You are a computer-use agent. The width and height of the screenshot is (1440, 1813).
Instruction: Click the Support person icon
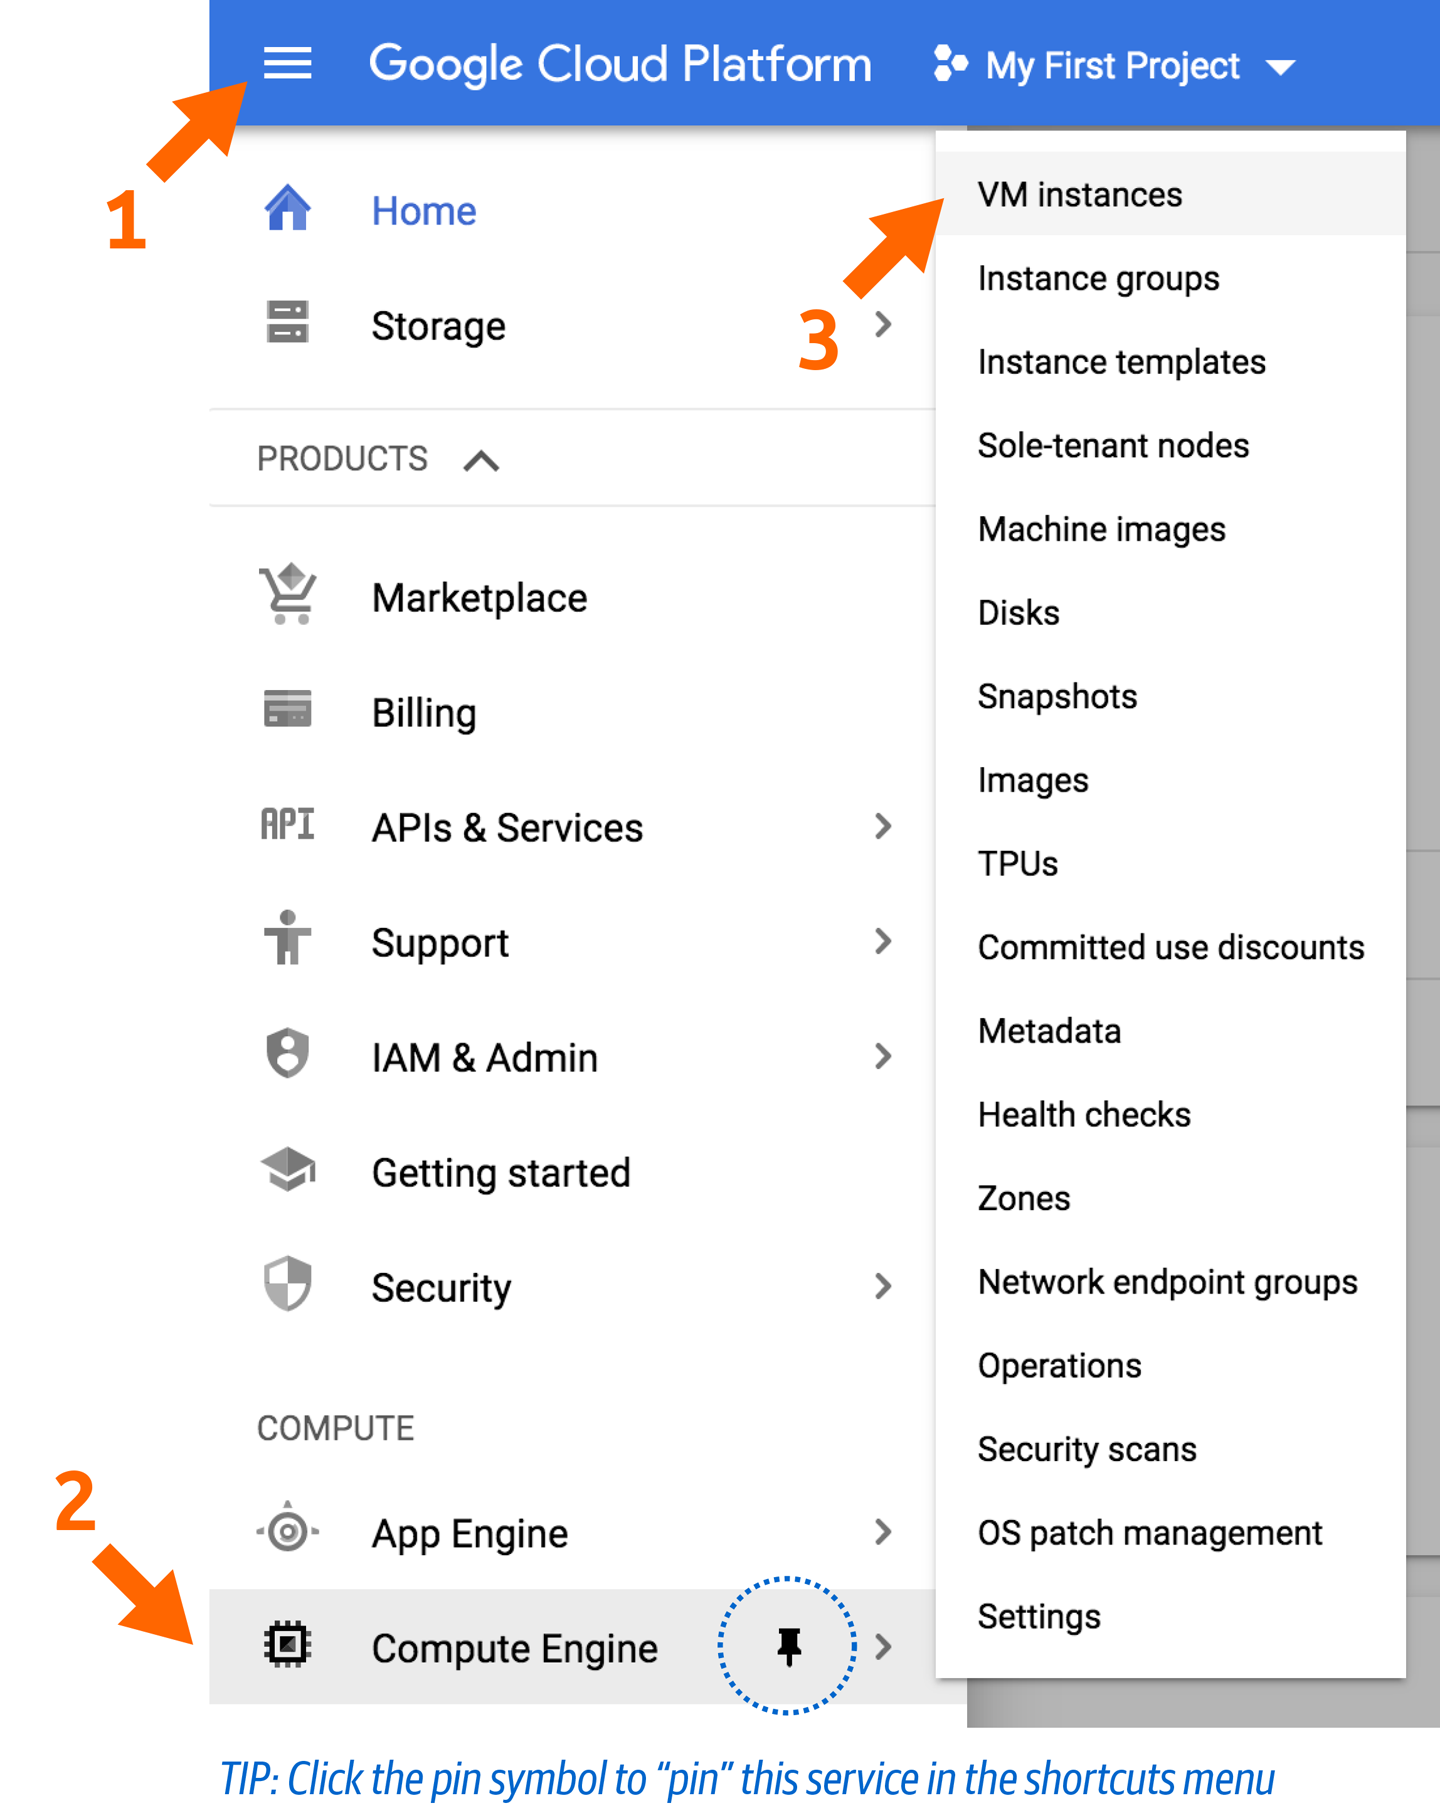(x=287, y=938)
